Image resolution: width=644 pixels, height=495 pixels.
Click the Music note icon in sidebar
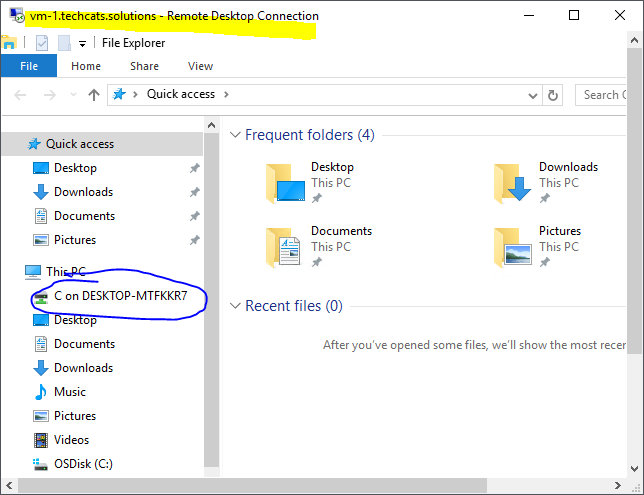tap(41, 392)
